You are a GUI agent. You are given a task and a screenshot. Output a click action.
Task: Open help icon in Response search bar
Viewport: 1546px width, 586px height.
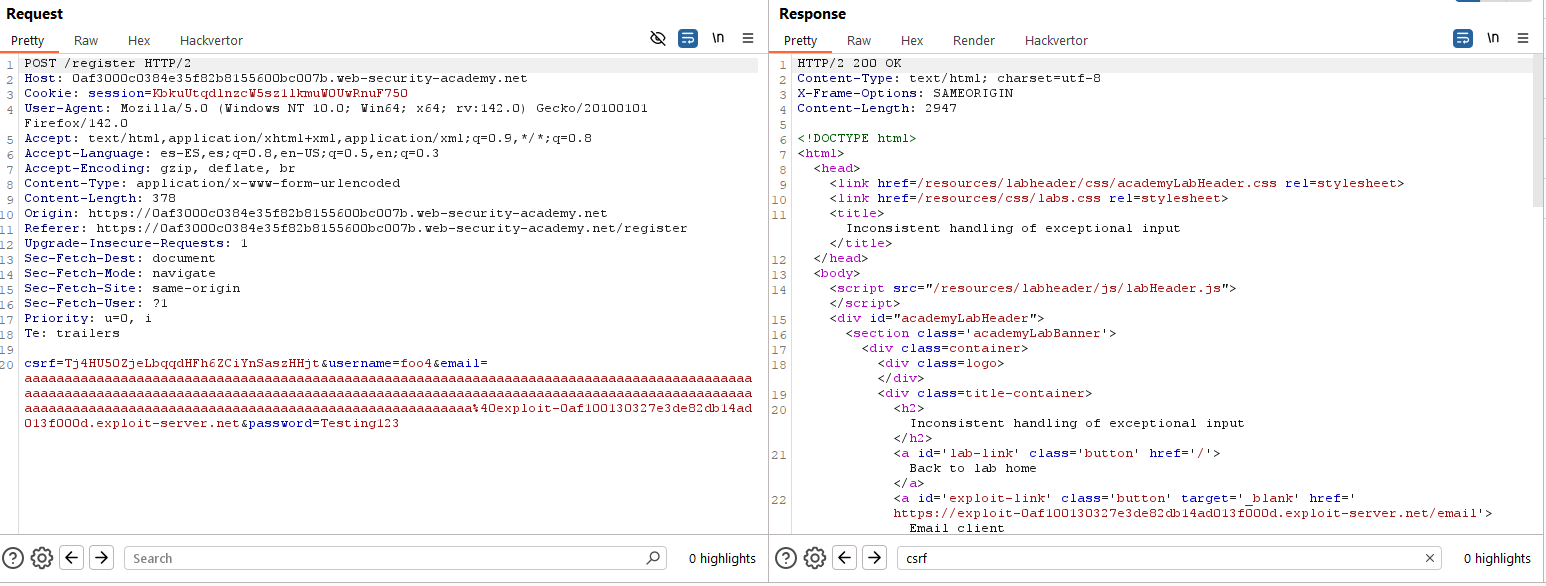(x=786, y=558)
